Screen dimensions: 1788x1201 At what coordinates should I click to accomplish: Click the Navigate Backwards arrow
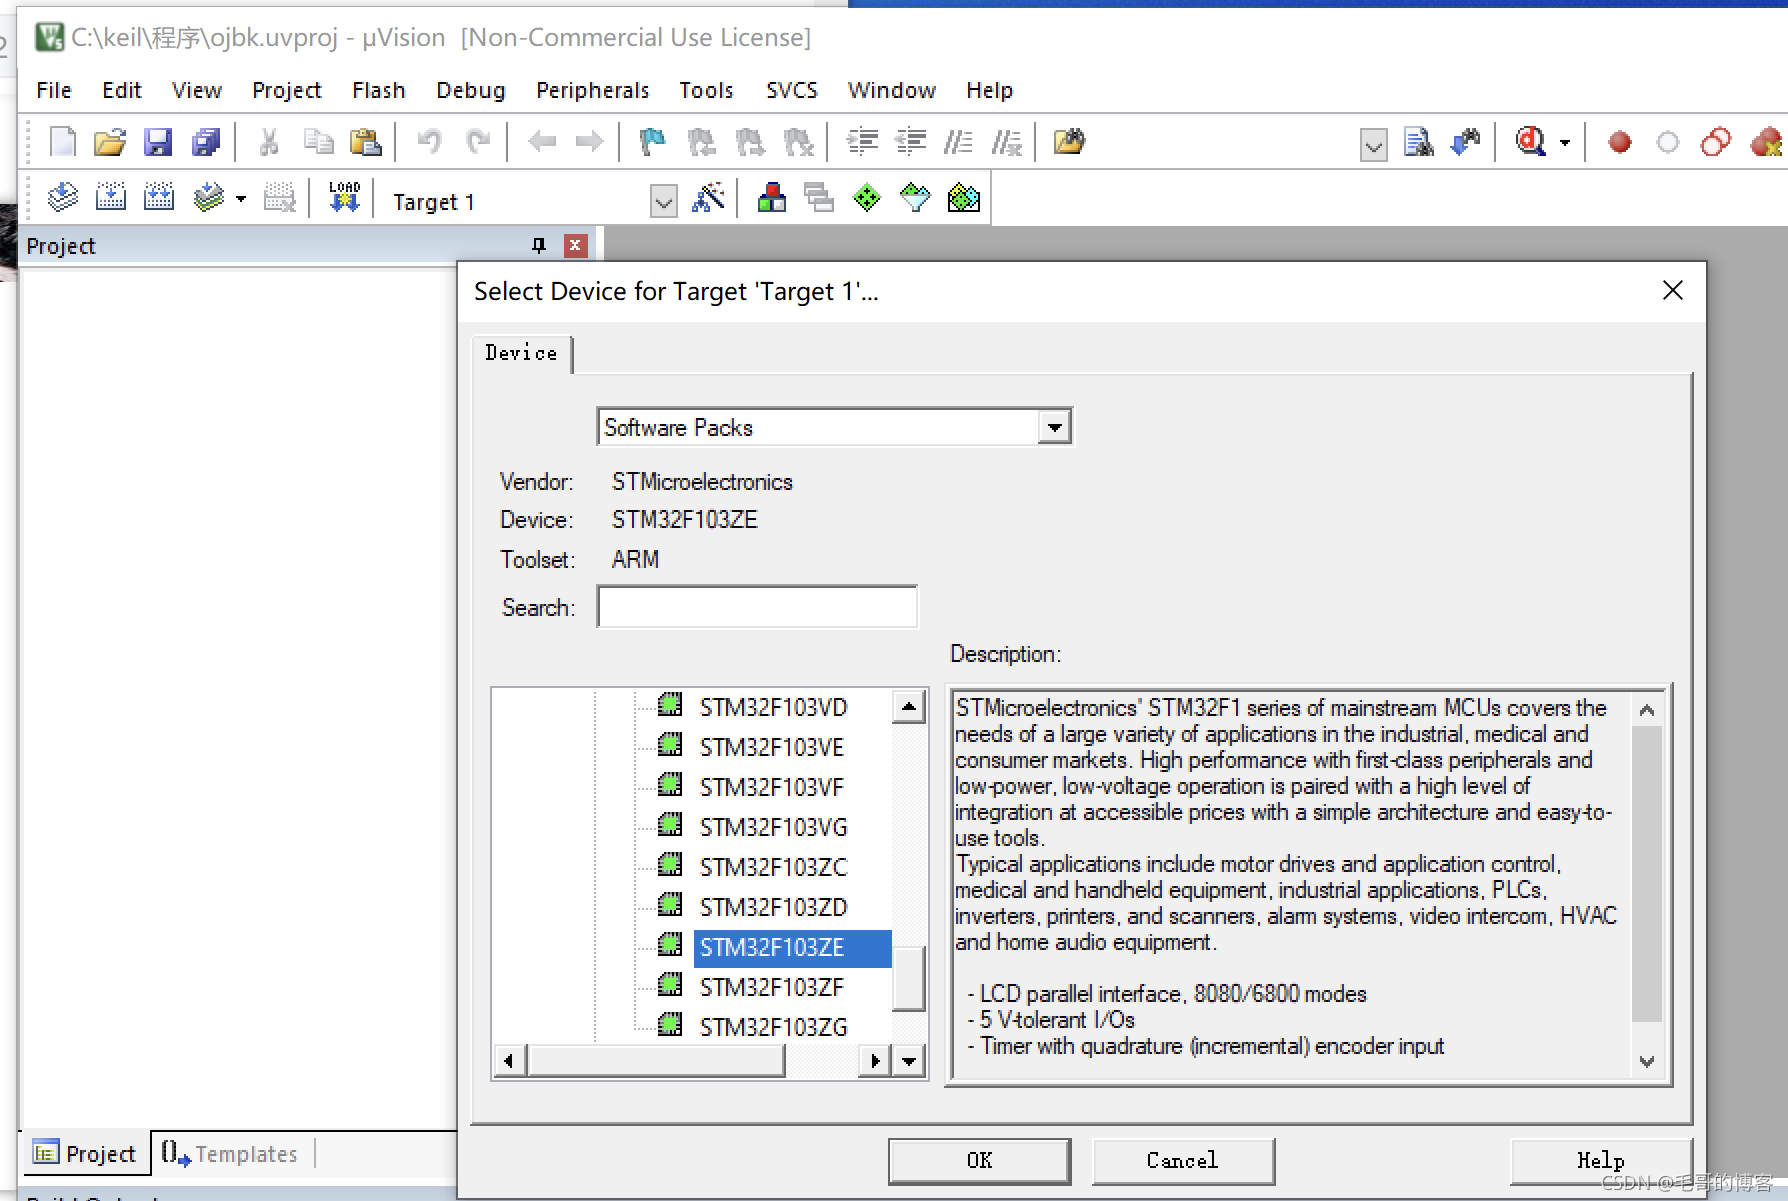(542, 142)
